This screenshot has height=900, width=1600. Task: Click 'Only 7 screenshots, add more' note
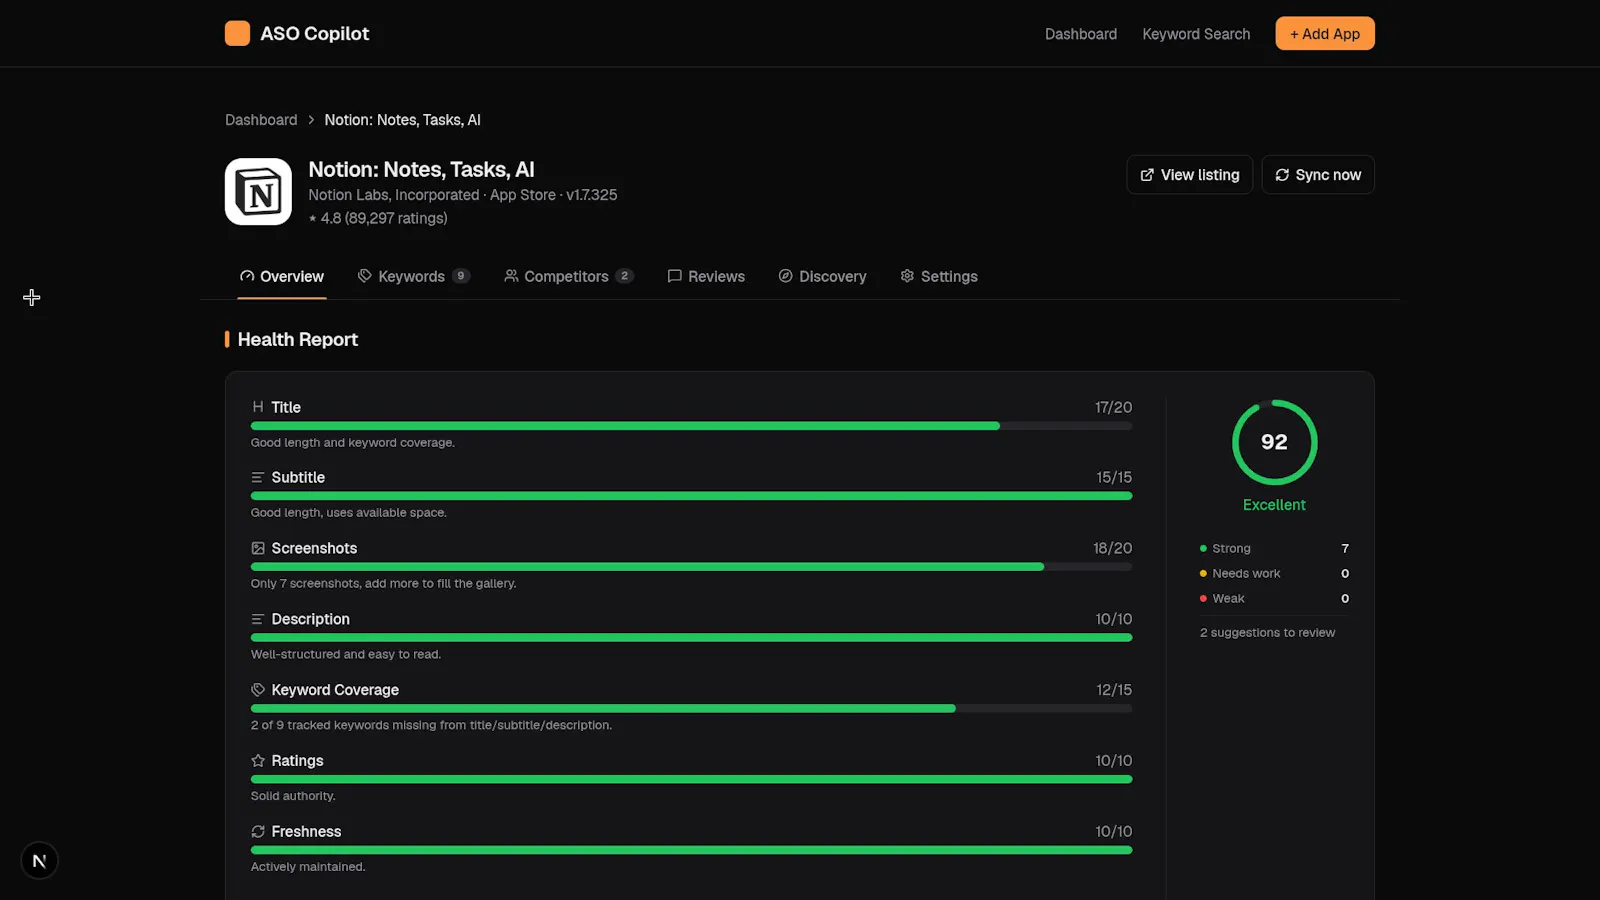[383, 584]
